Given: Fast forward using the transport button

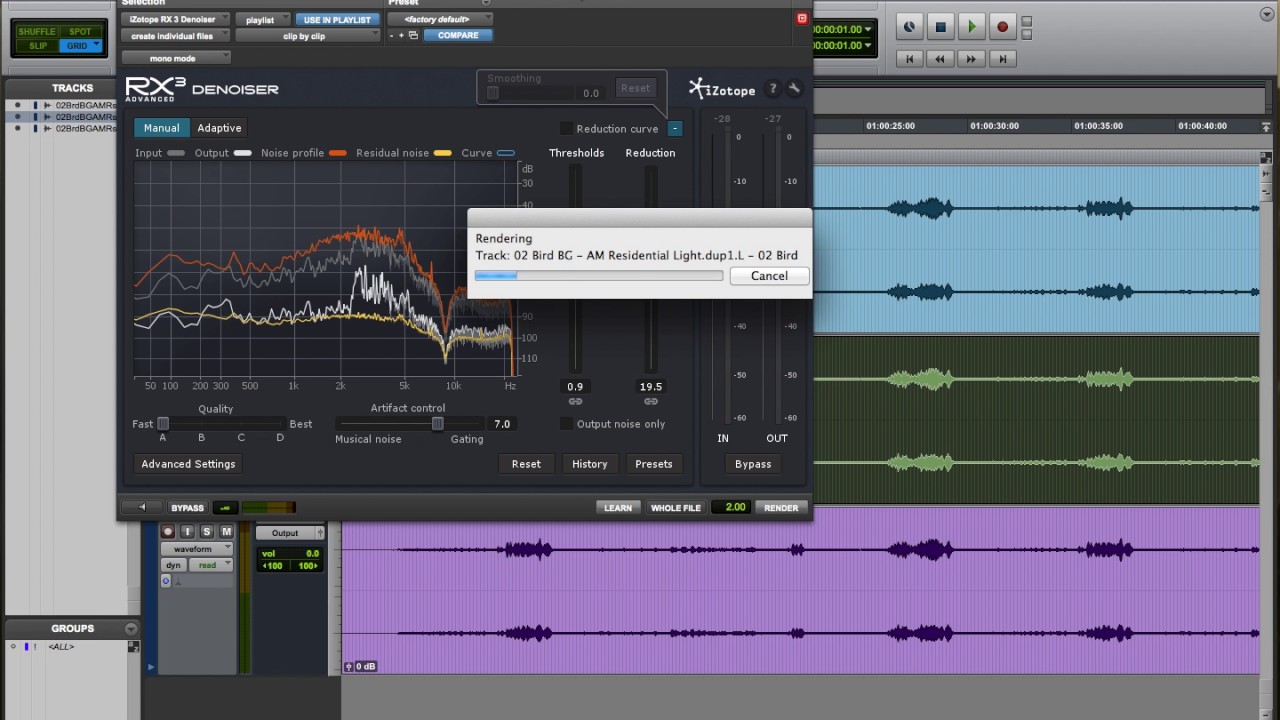Looking at the screenshot, I should click(x=971, y=59).
